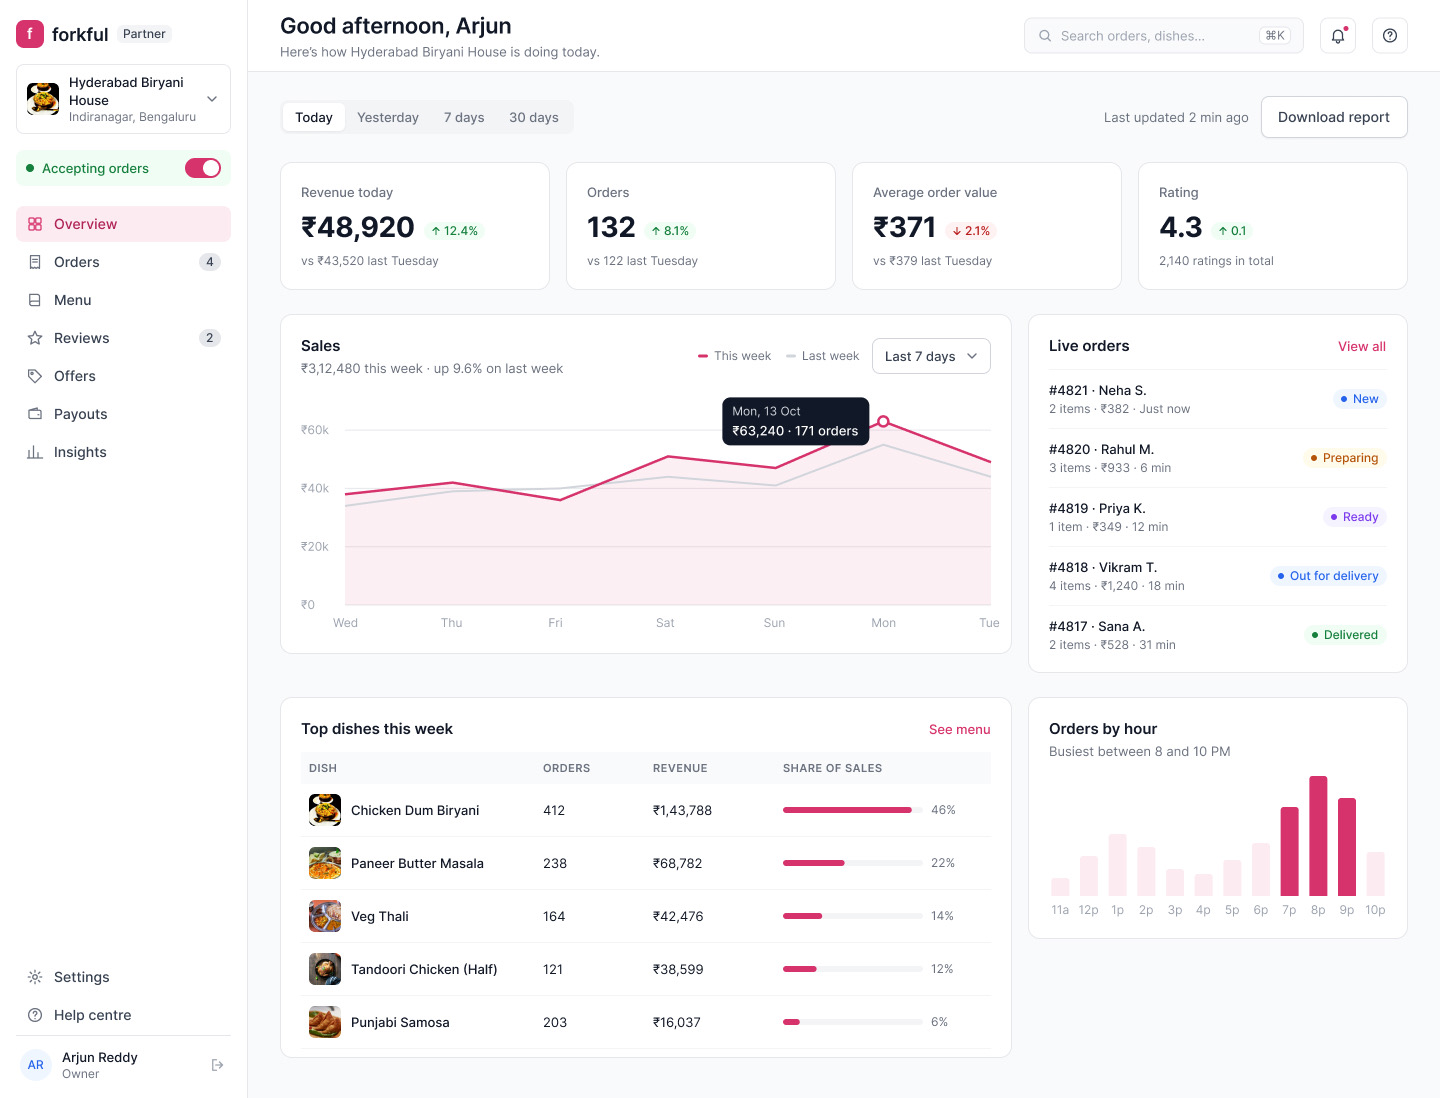Click Paneer Butter Masala sales share bar
This screenshot has height=1098, width=1440.
click(853, 863)
